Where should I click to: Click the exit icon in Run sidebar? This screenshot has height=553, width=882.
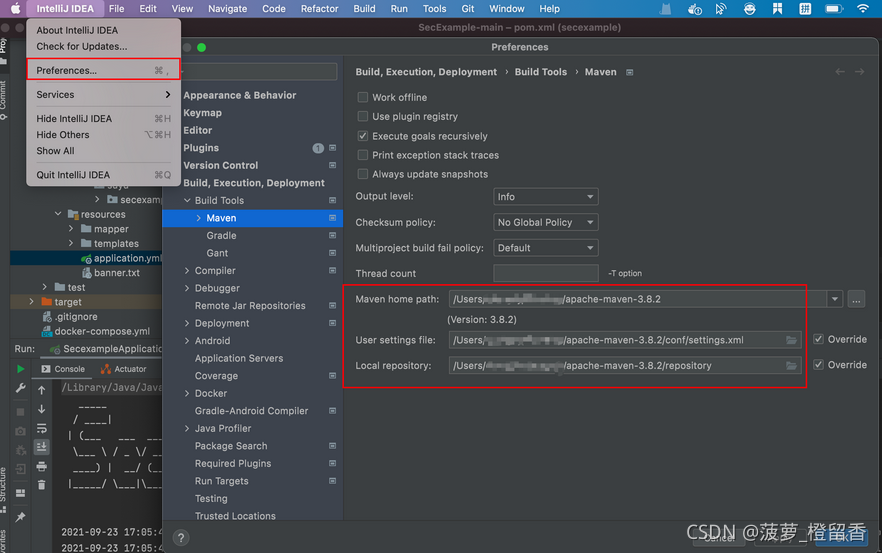[x=21, y=469]
